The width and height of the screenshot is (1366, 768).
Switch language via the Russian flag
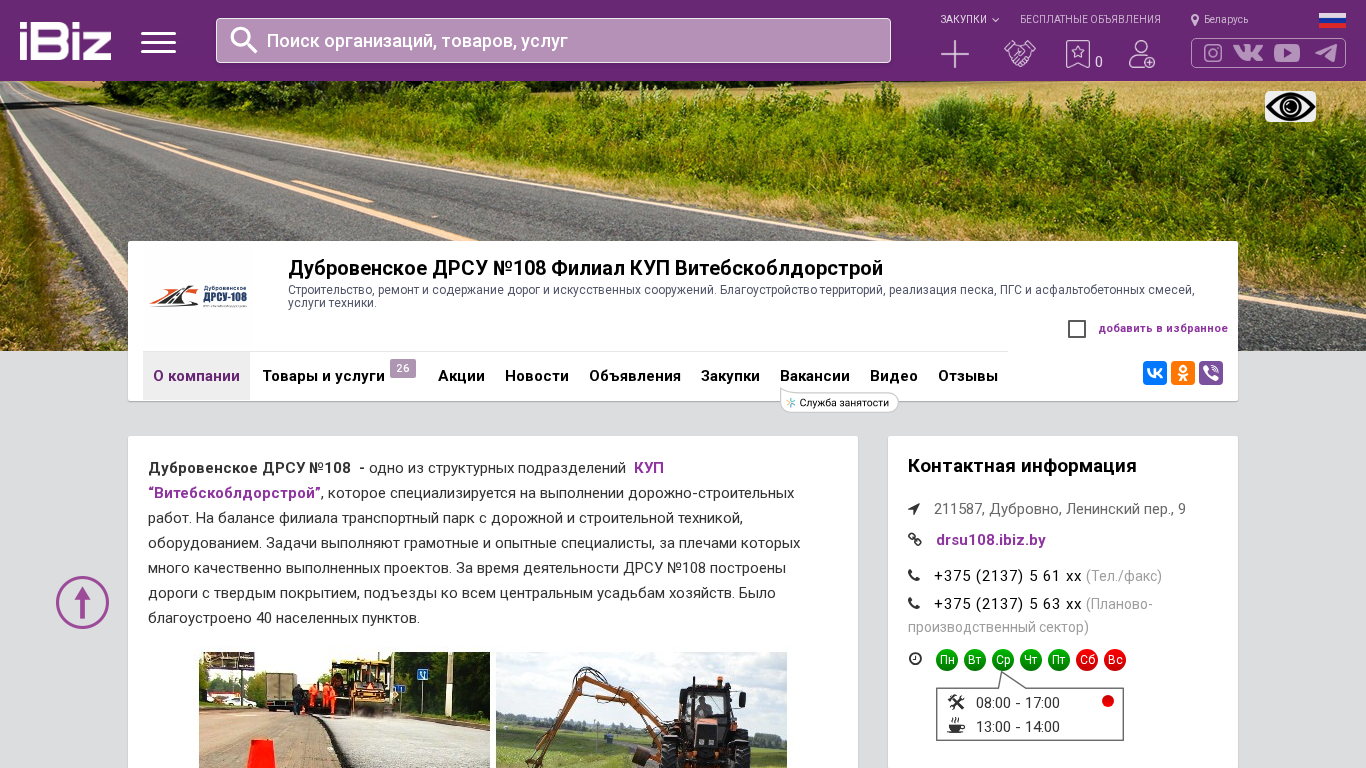pyautogui.click(x=1332, y=20)
